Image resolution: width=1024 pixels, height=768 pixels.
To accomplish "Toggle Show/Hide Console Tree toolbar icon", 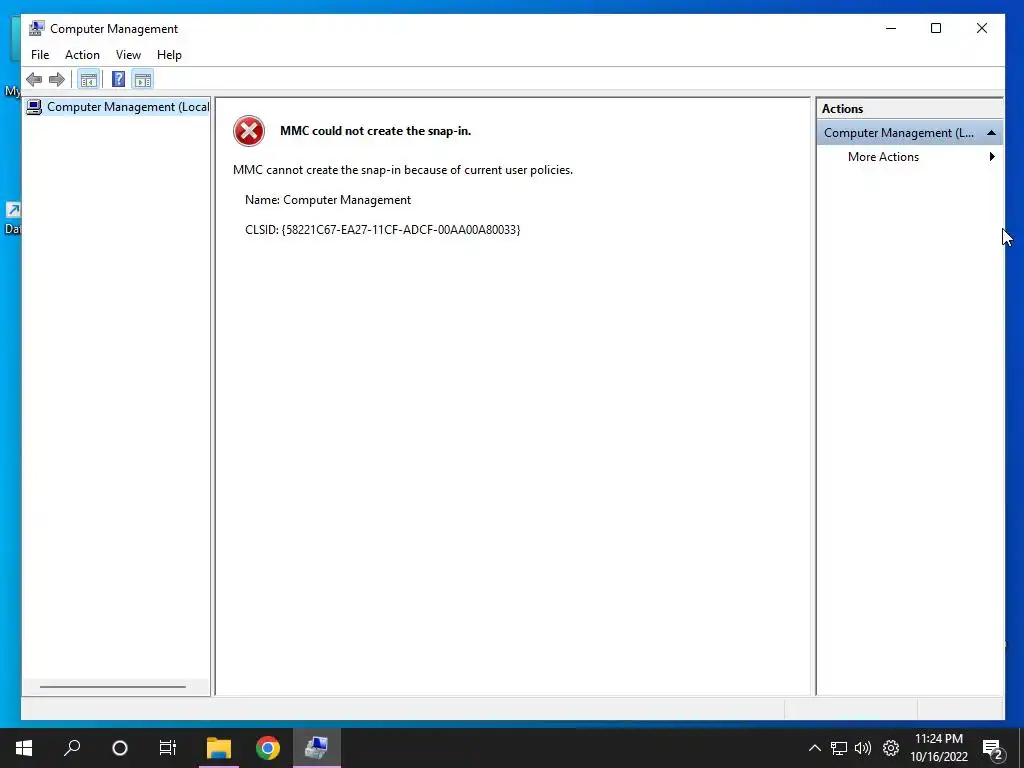I will 88,80.
